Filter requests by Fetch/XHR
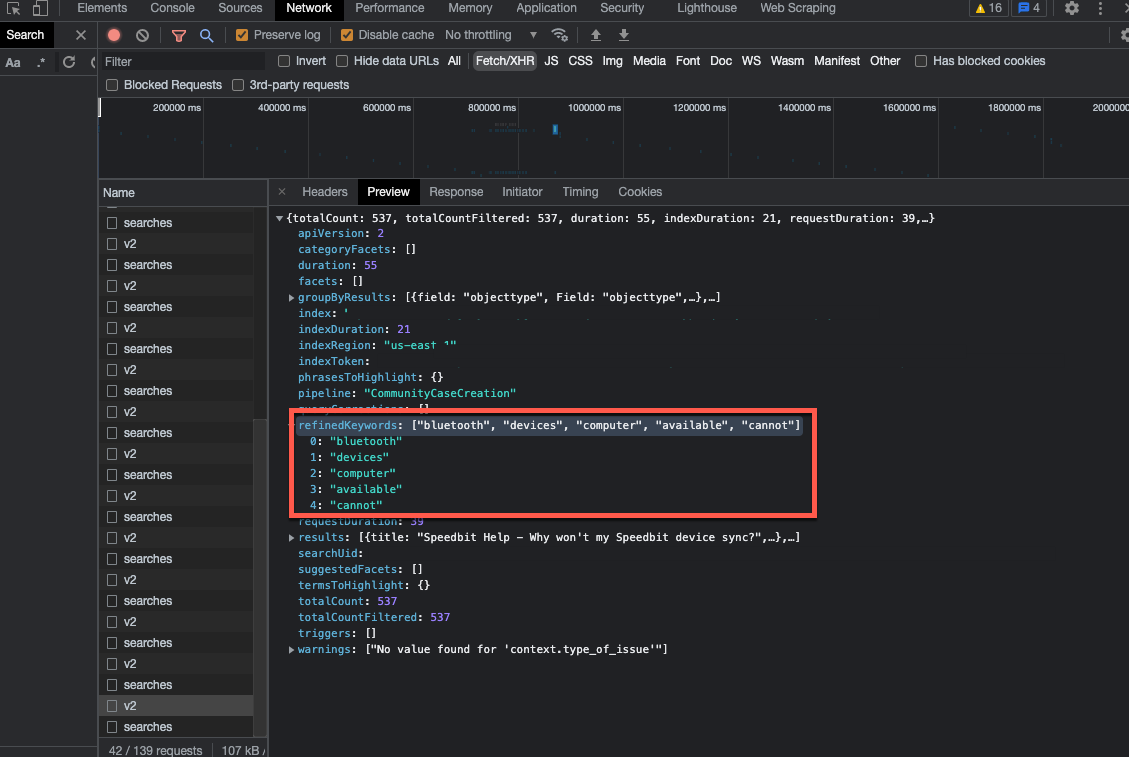Viewport: 1129px width, 757px height. click(505, 61)
